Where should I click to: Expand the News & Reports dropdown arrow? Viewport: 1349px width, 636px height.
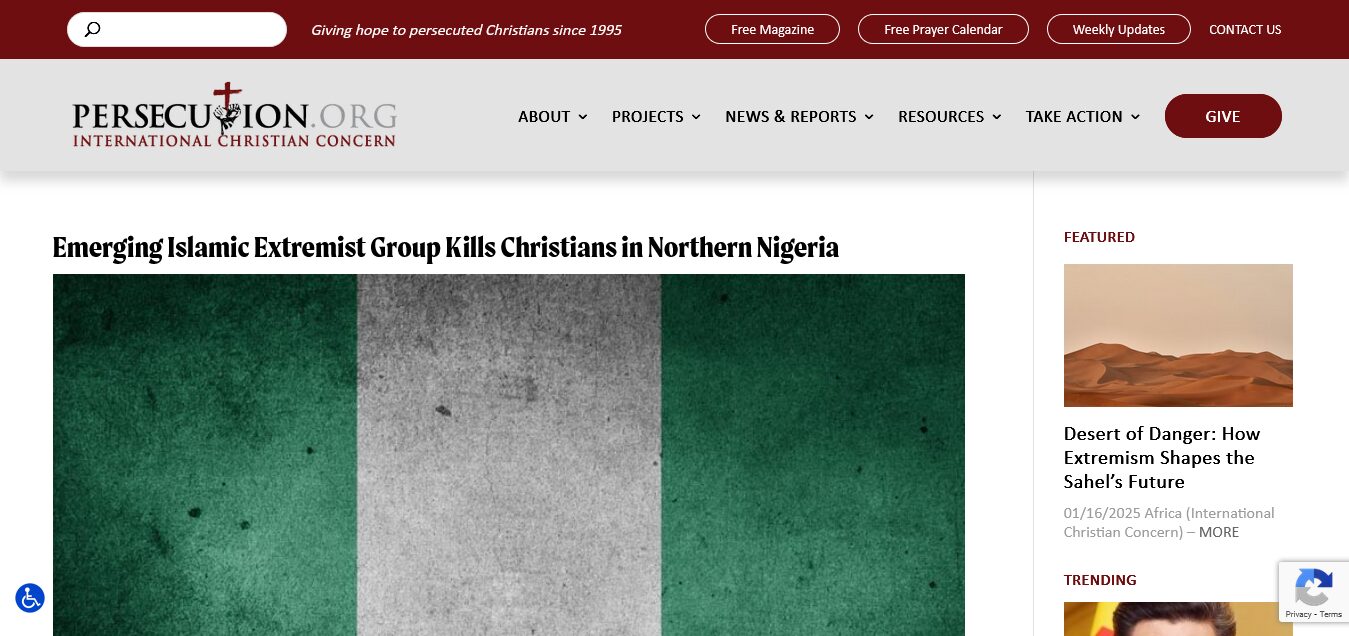tap(869, 117)
